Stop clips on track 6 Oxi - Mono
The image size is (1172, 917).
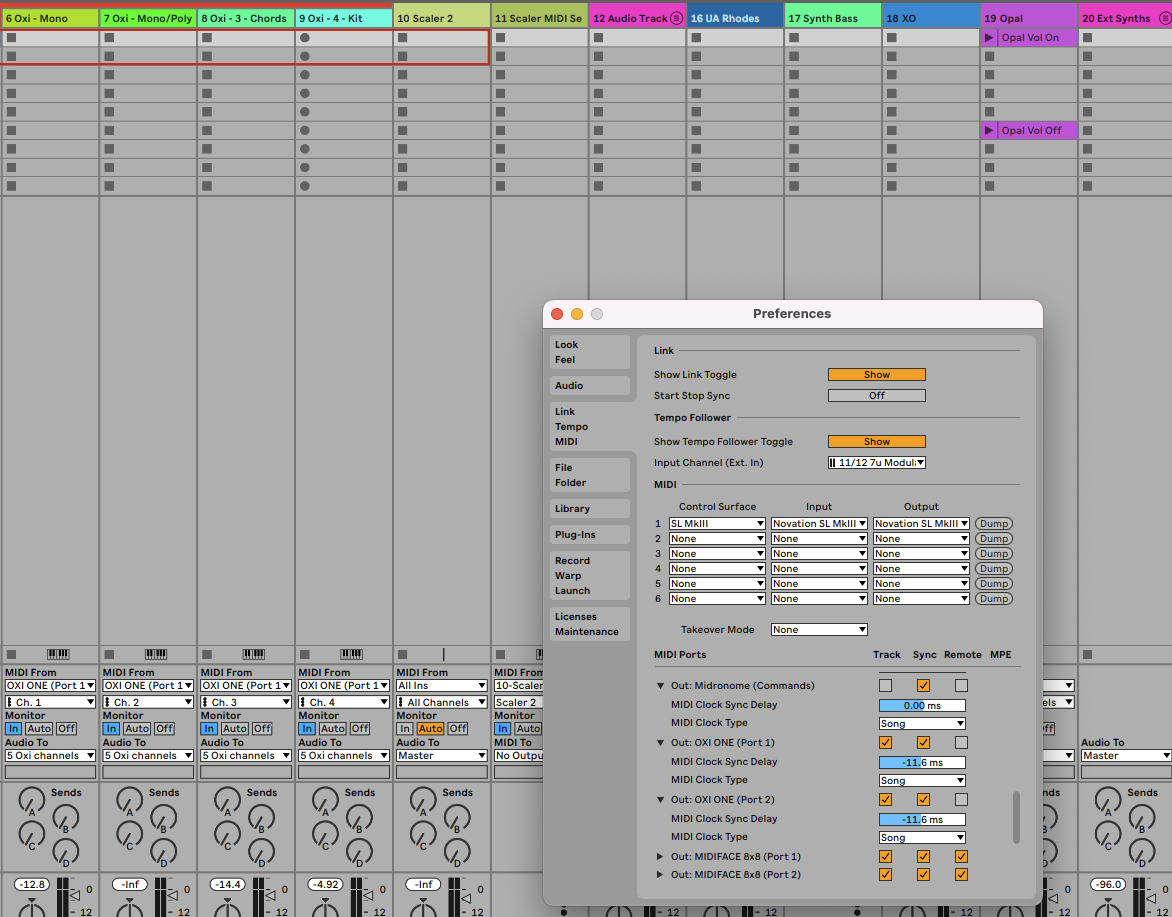[11, 655]
